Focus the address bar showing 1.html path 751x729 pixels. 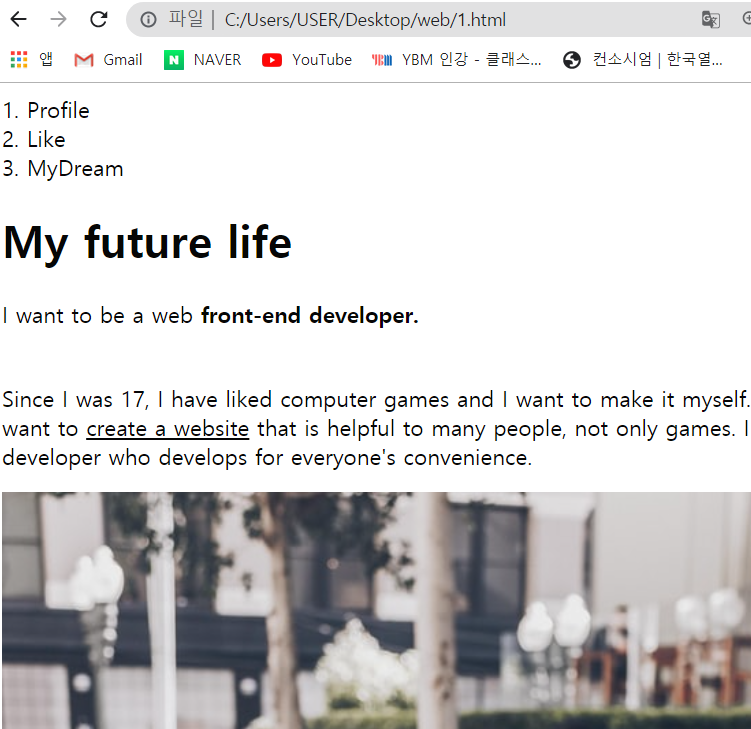coord(365,20)
